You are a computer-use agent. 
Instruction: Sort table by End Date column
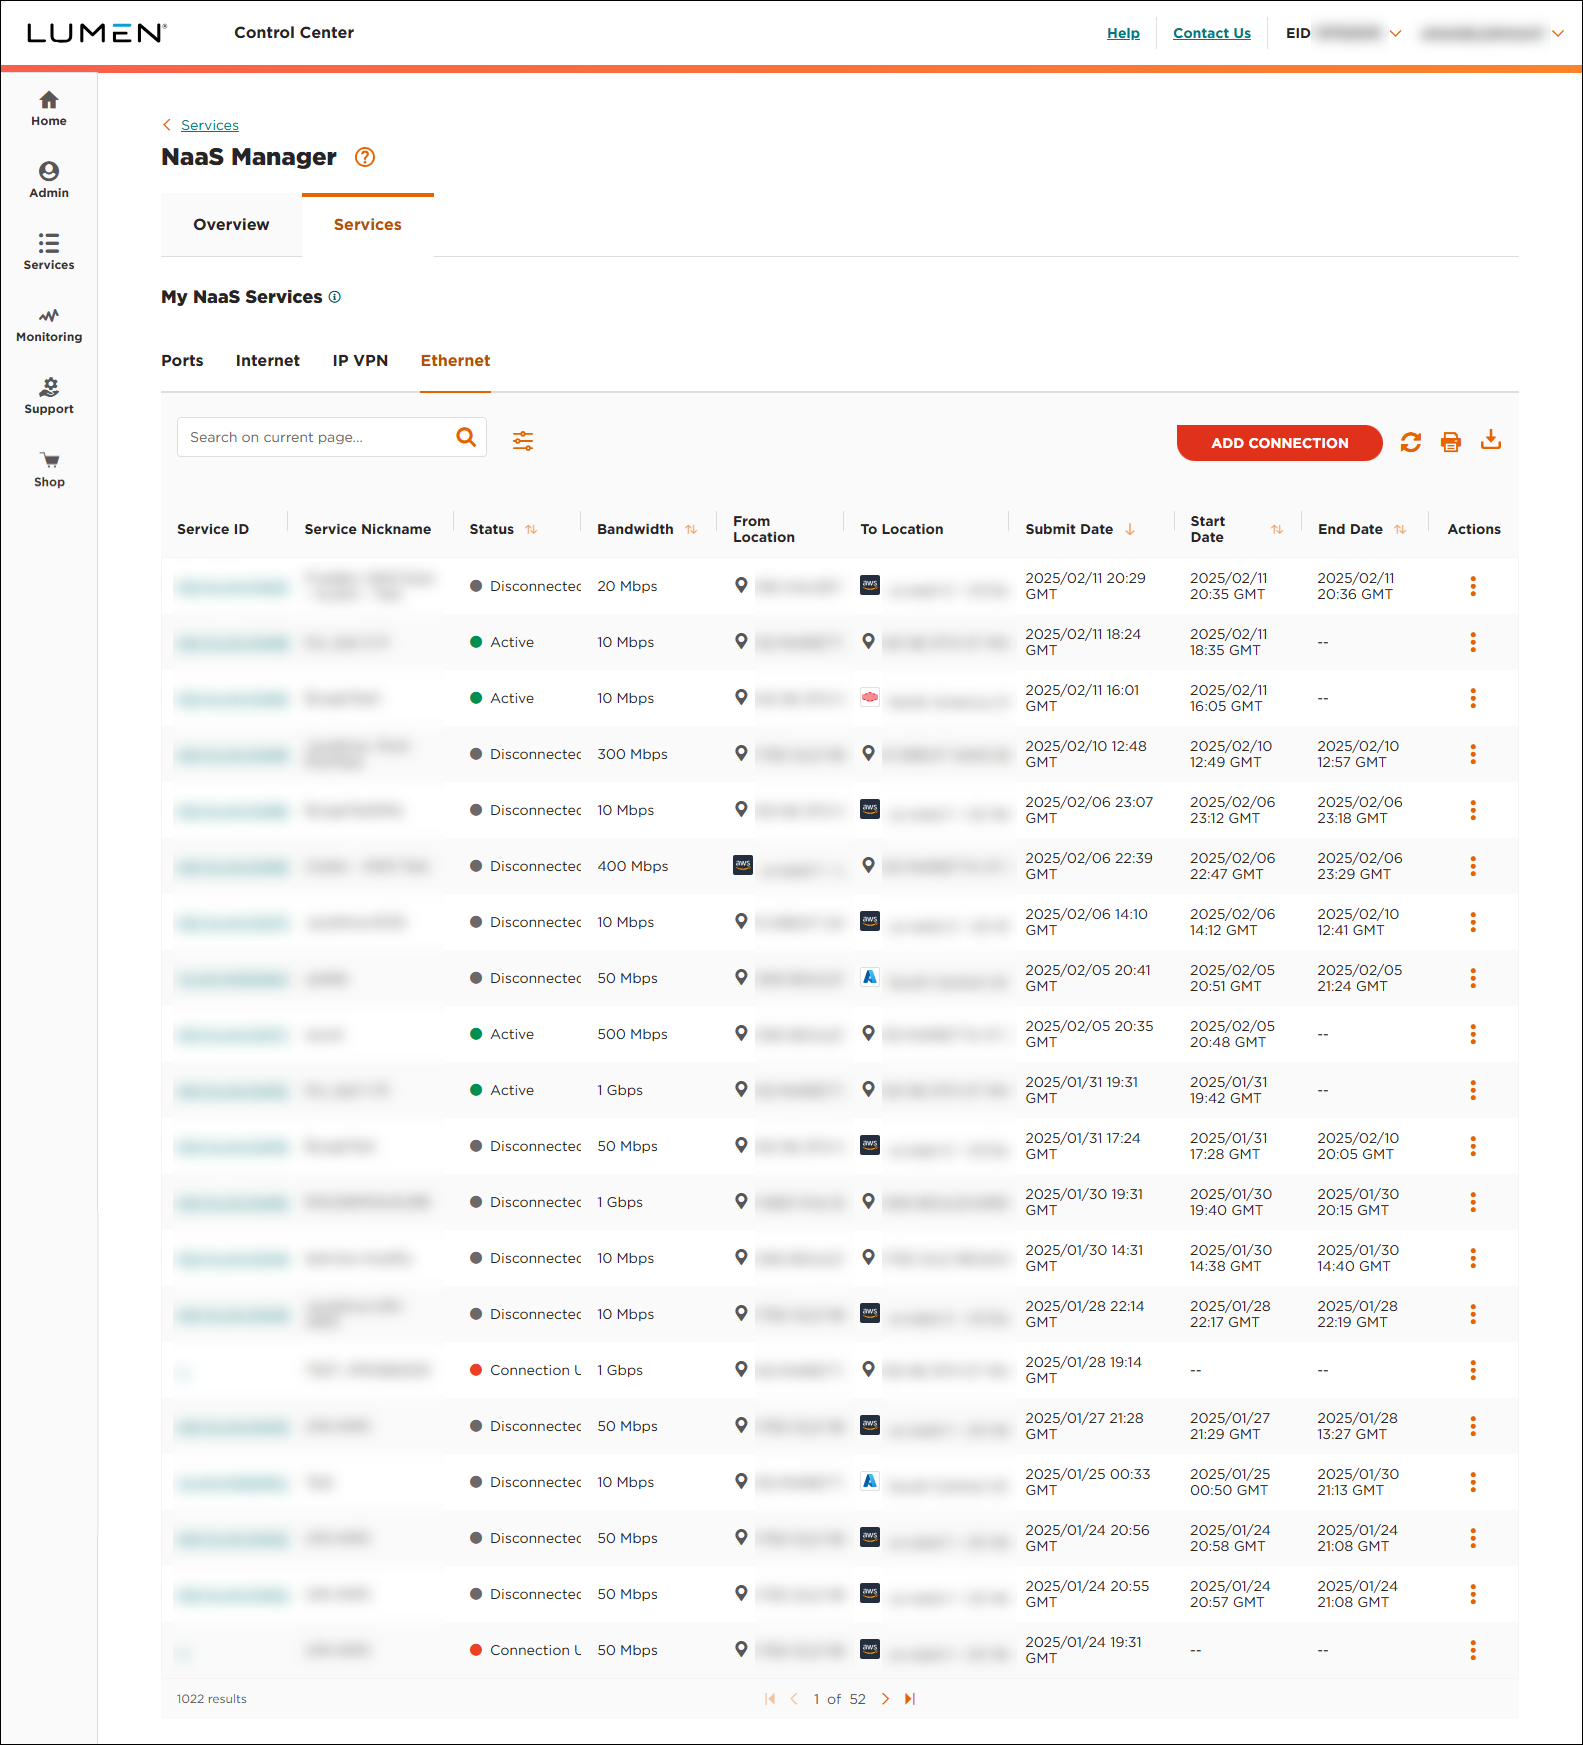pyautogui.click(x=1400, y=529)
